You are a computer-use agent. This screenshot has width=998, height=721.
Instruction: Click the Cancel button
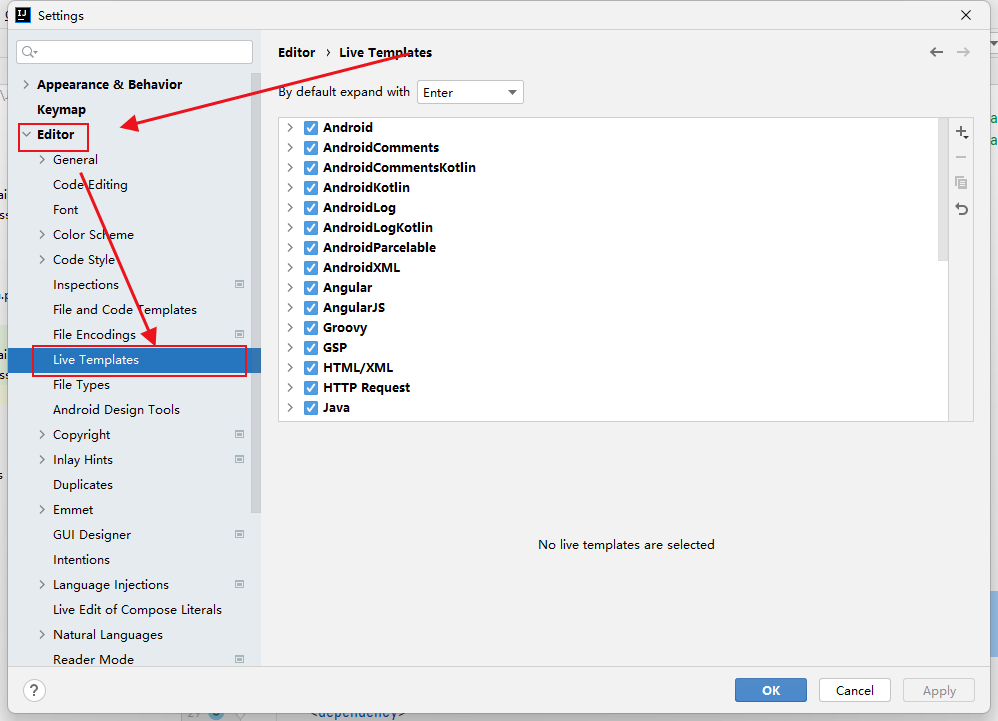(x=854, y=690)
